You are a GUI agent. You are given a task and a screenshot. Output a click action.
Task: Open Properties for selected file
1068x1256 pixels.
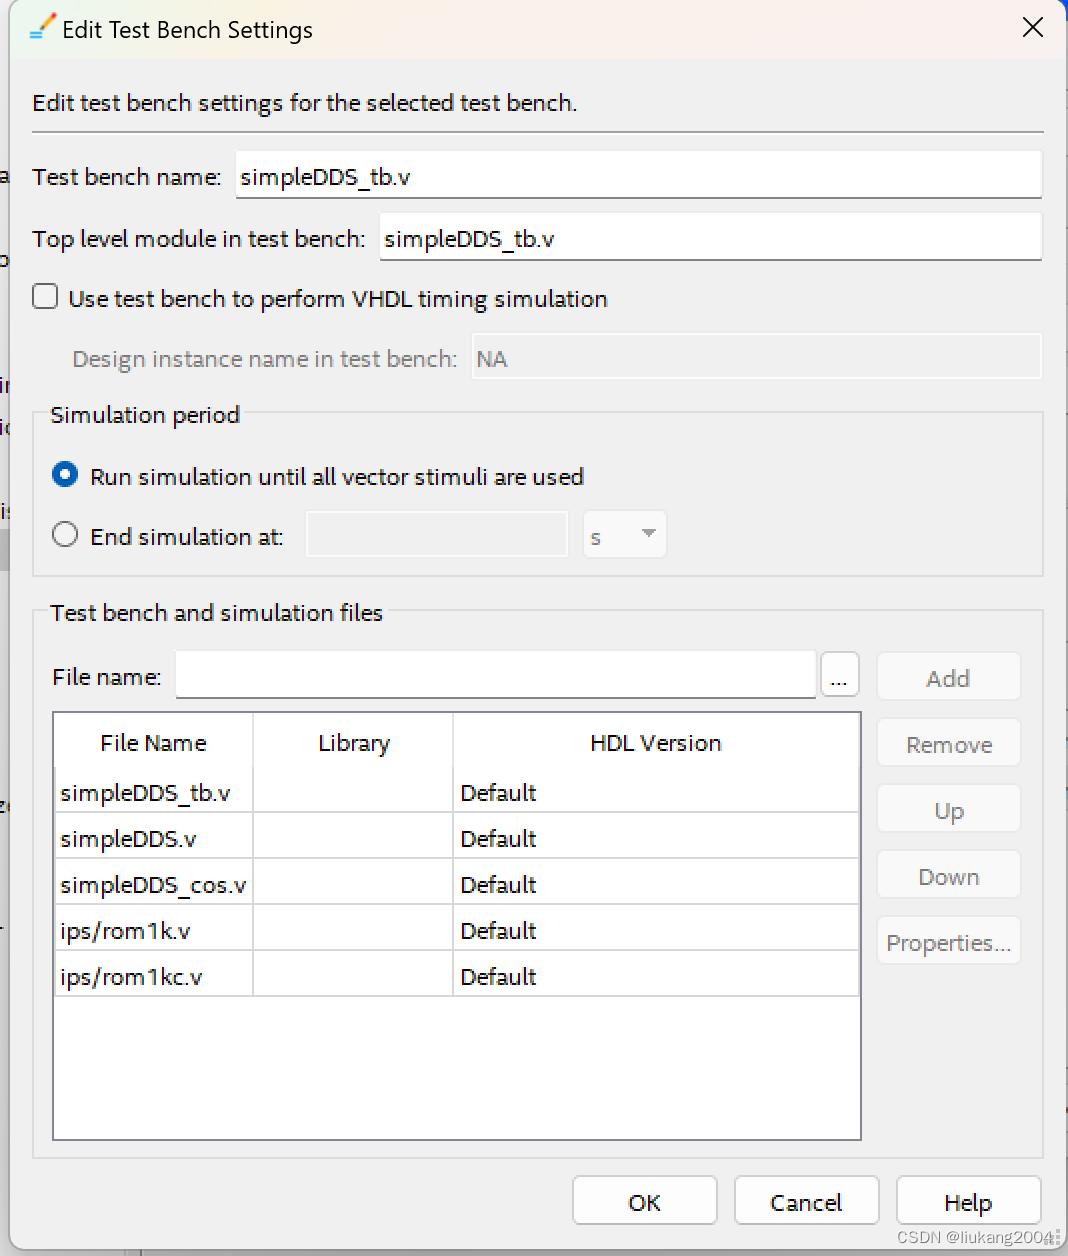[949, 942]
